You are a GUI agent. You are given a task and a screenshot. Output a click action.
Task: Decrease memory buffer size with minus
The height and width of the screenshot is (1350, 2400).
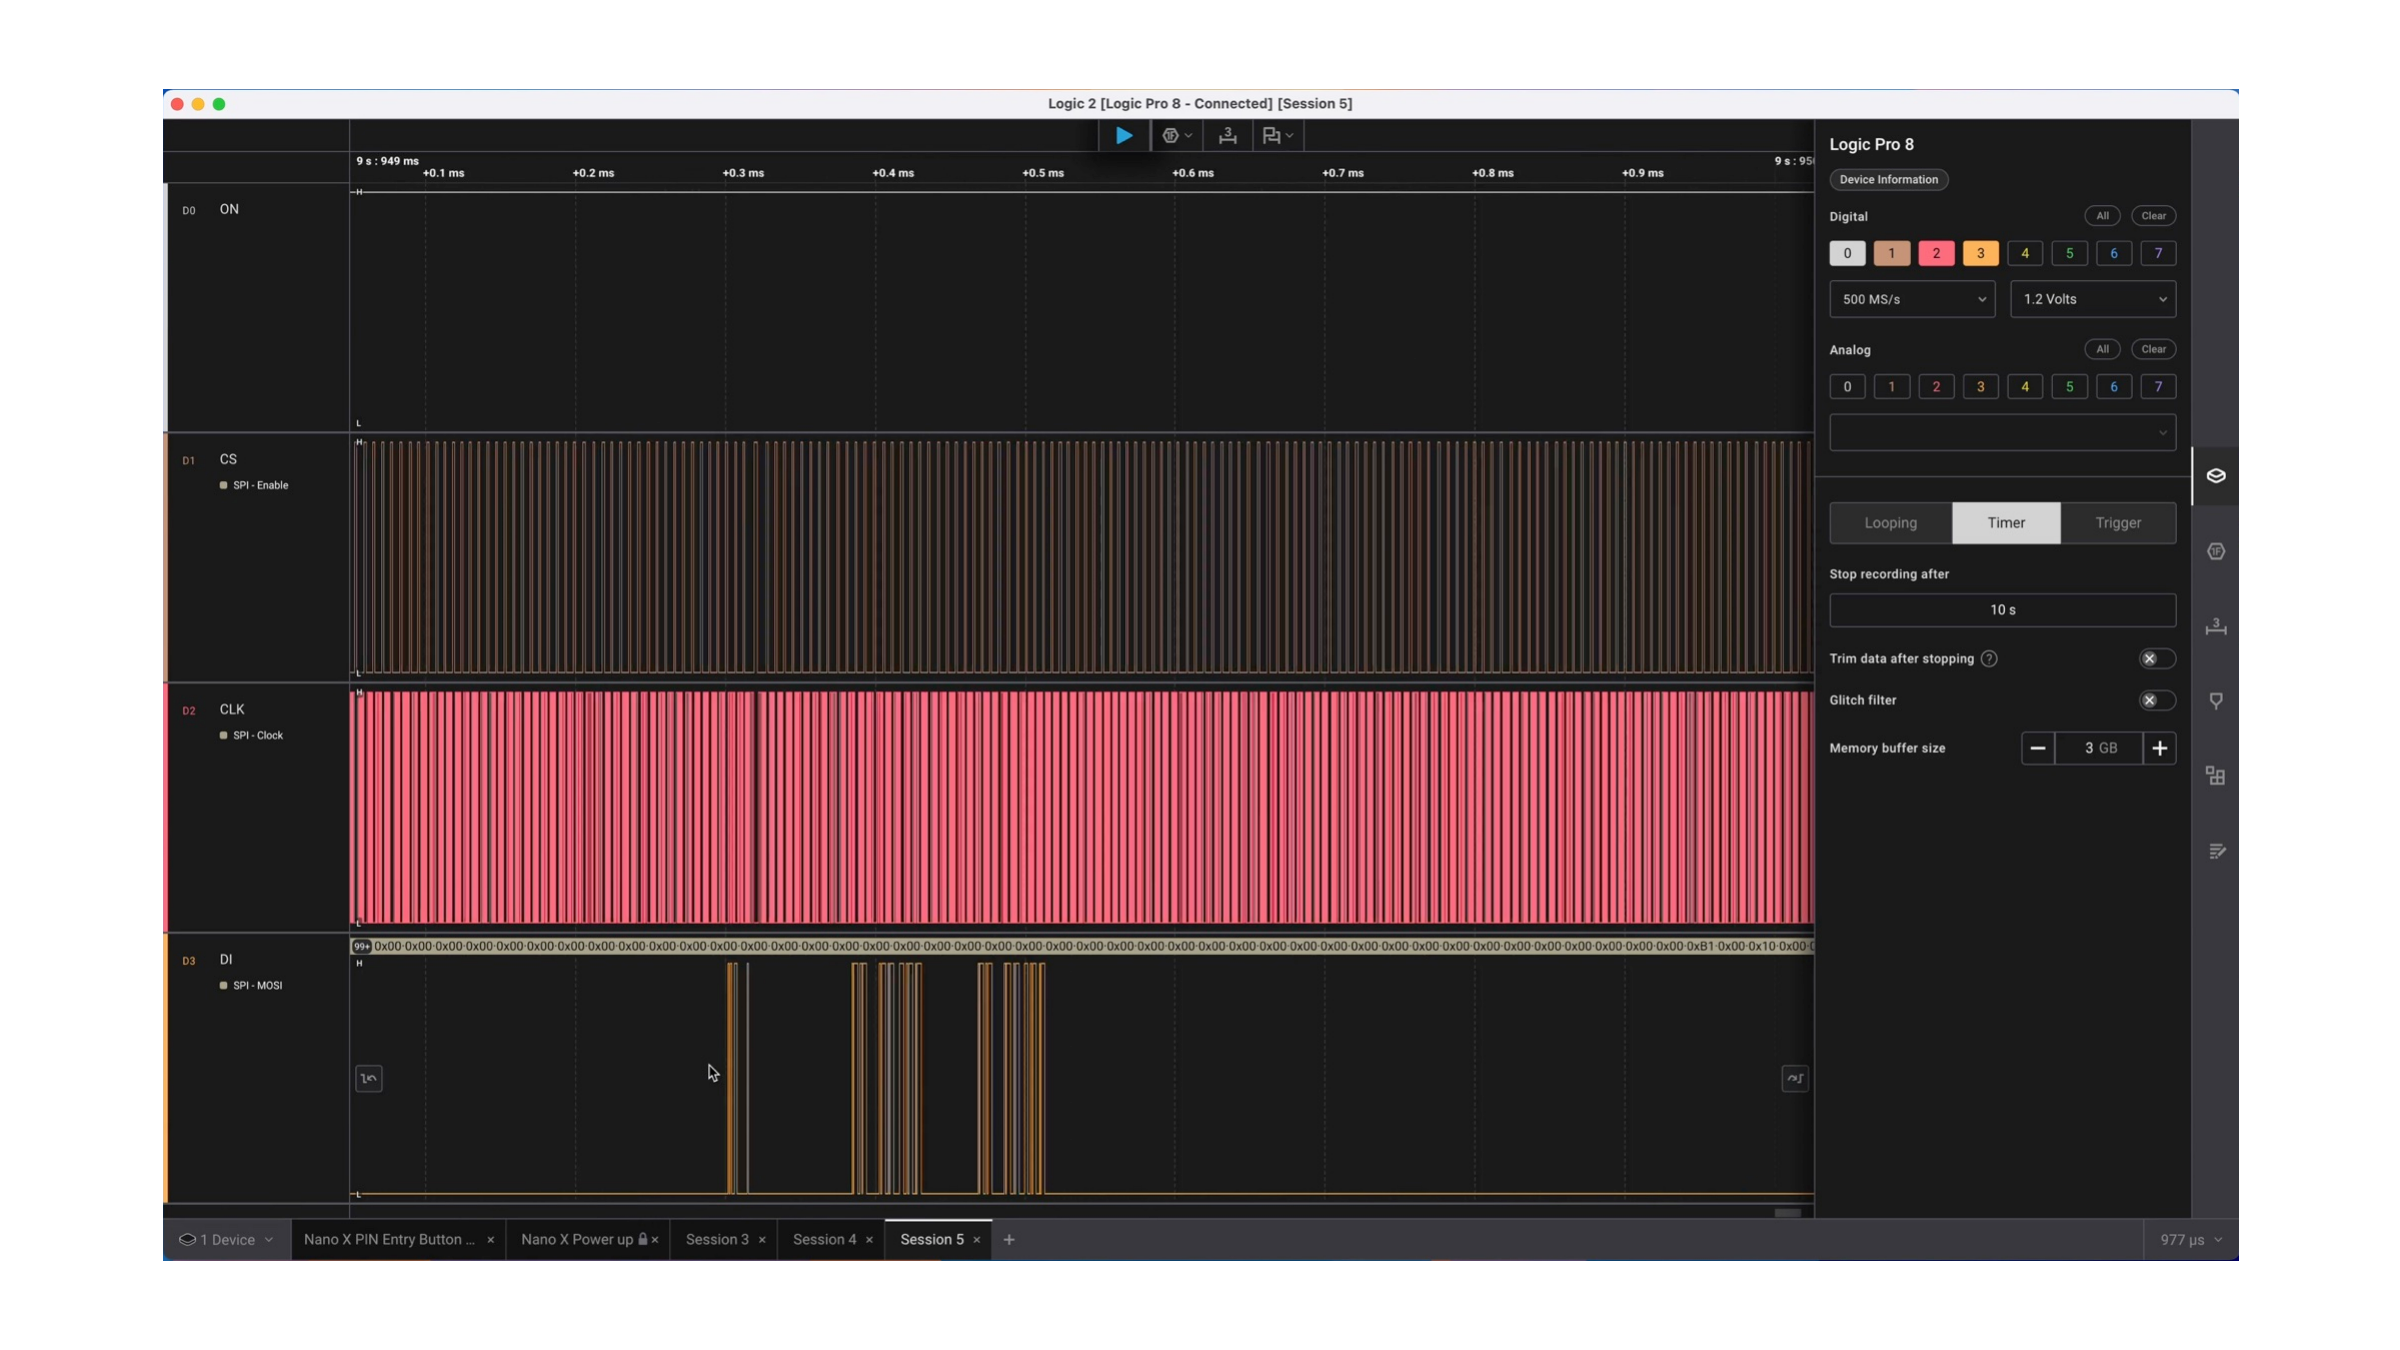(x=2037, y=748)
